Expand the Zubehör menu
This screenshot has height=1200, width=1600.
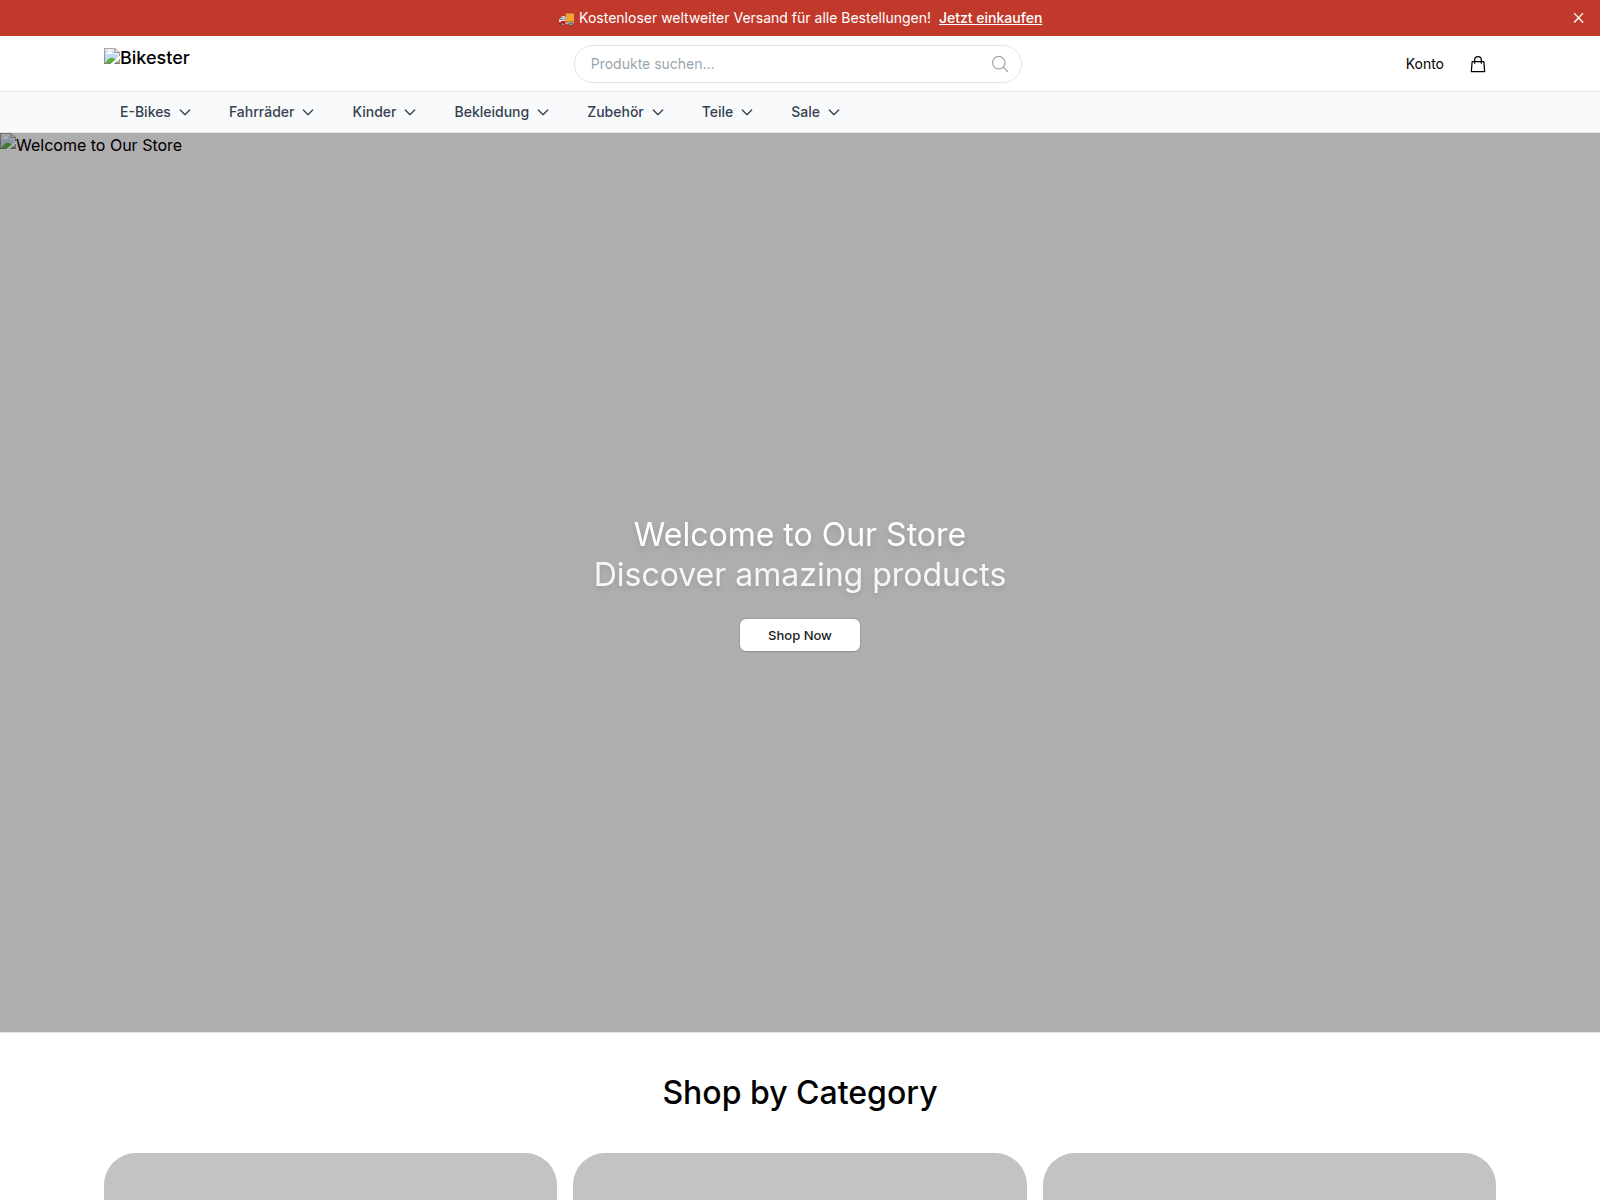625,112
